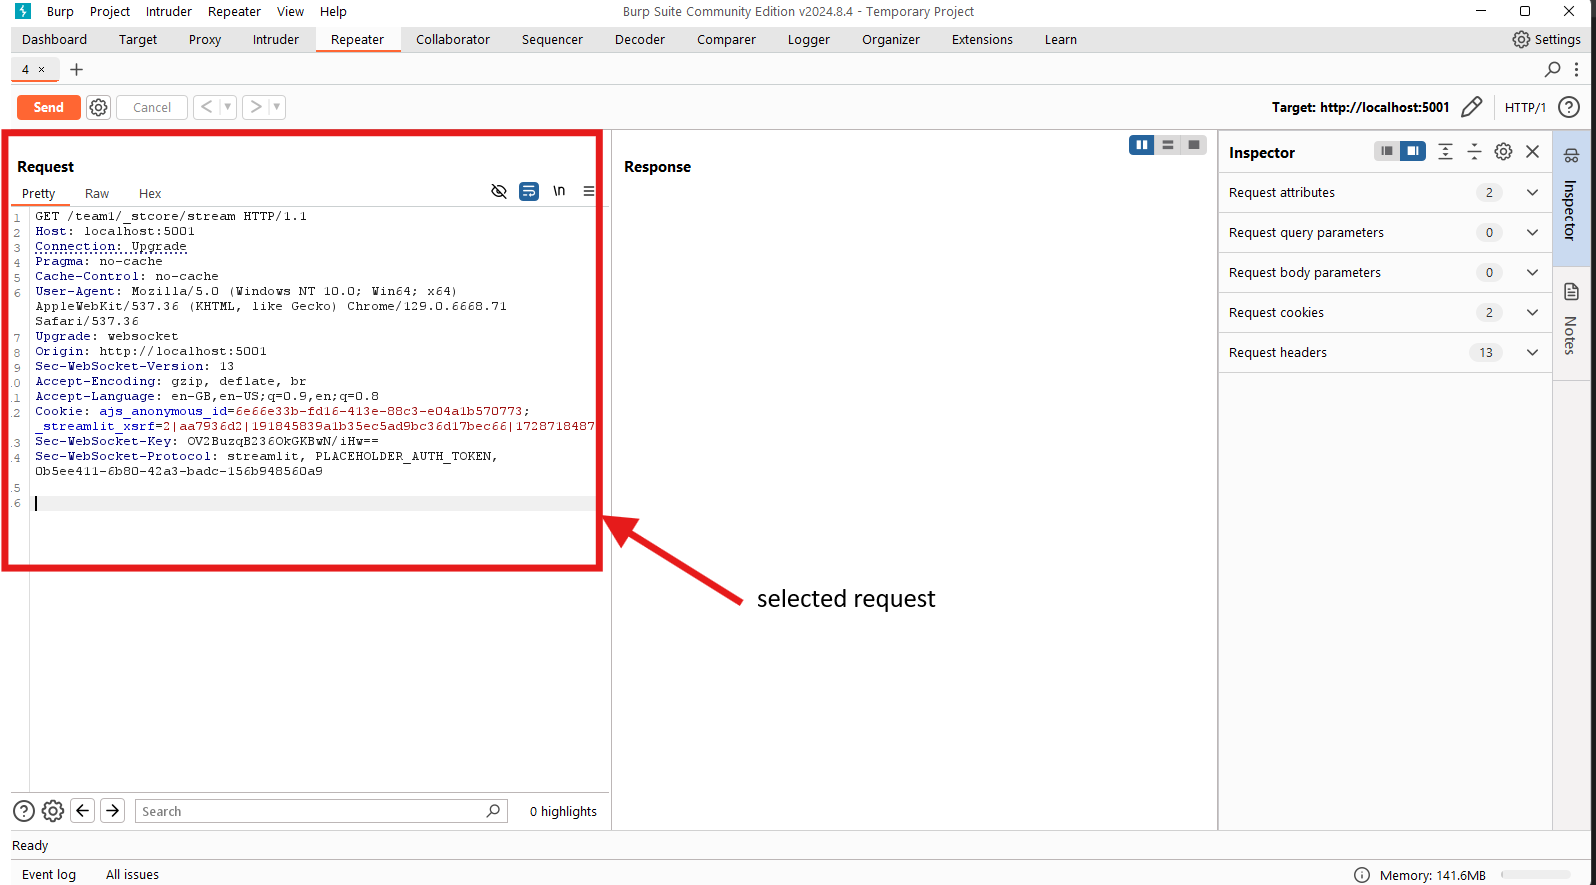Jump to next search match arrow
Image resolution: width=1596 pixels, height=885 pixels.
coord(113,811)
